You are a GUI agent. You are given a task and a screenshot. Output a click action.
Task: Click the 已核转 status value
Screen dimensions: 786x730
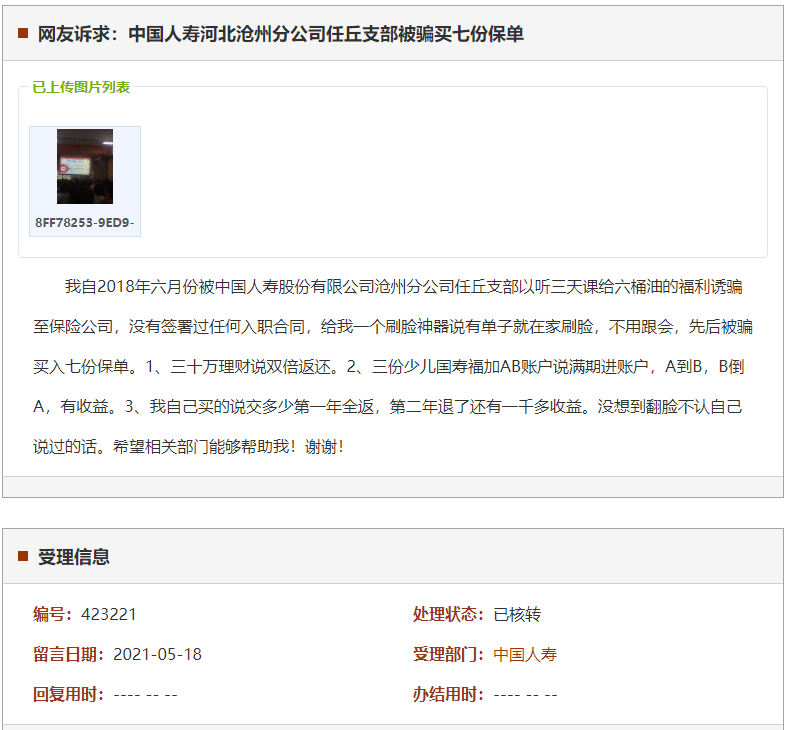tap(517, 614)
